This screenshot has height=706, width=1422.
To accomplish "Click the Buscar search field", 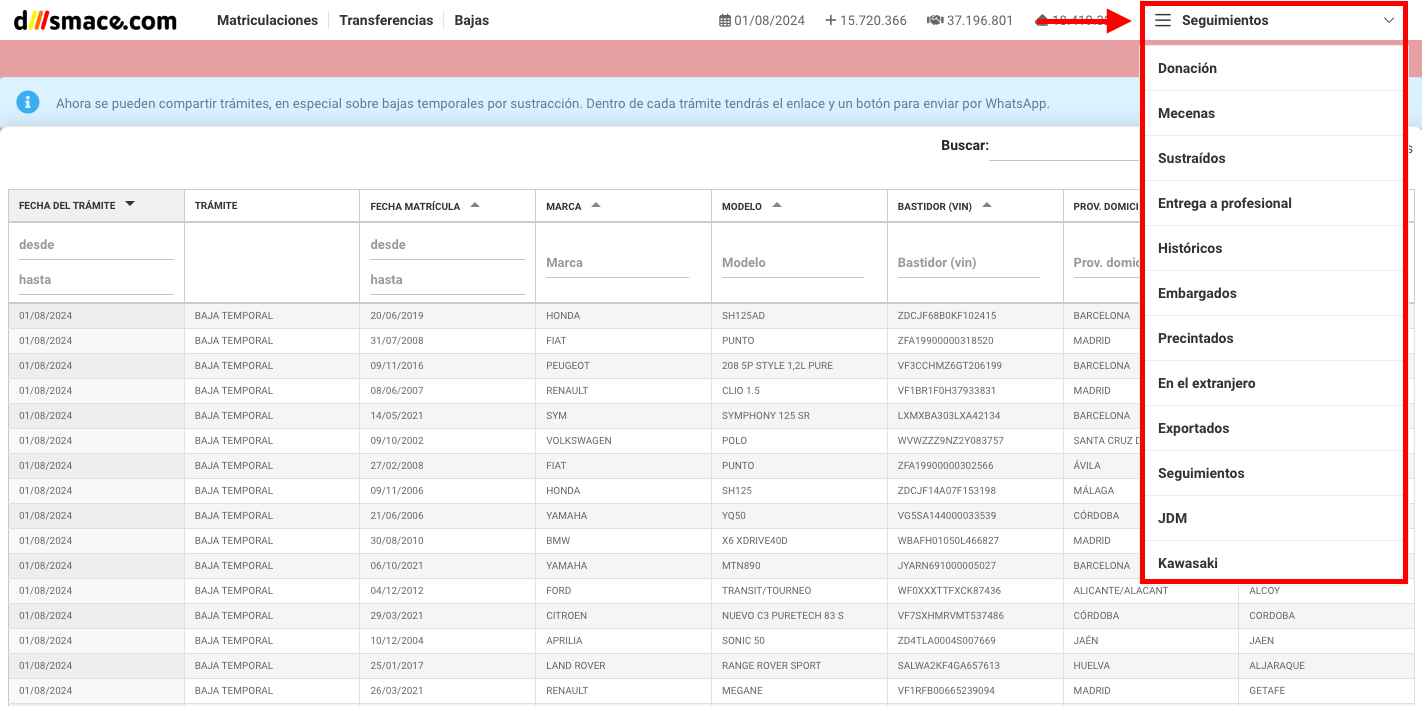I will tap(1065, 147).
